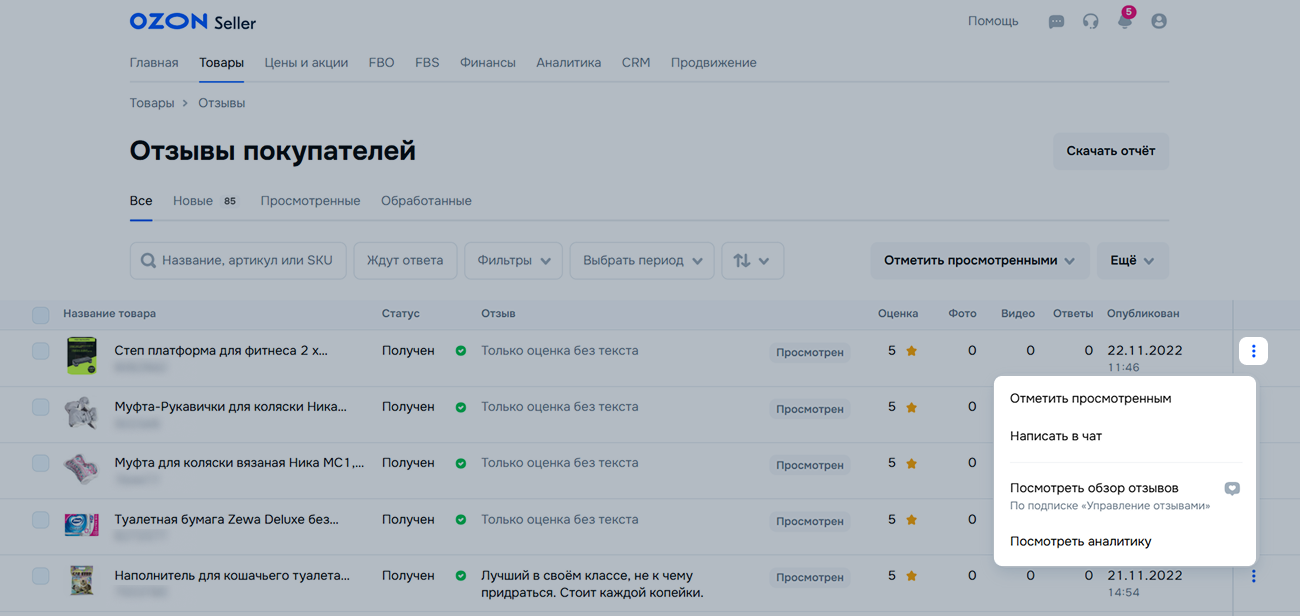Open the Выбрать период dropdown
The width and height of the screenshot is (1300, 616).
(x=642, y=261)
